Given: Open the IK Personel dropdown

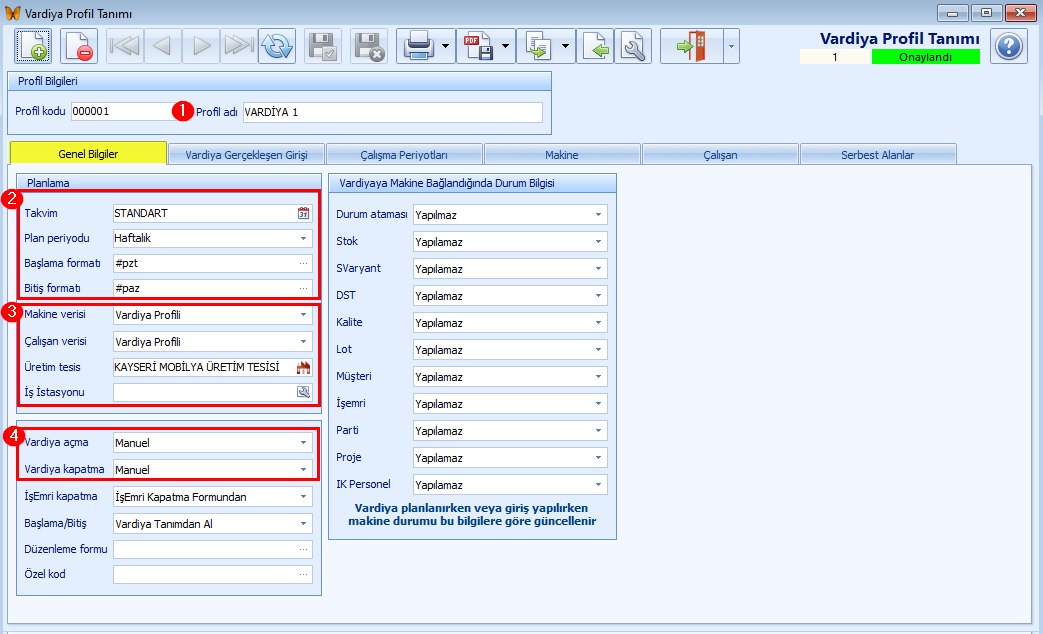Looking at the screenshot, I should (x=598, y=485).
